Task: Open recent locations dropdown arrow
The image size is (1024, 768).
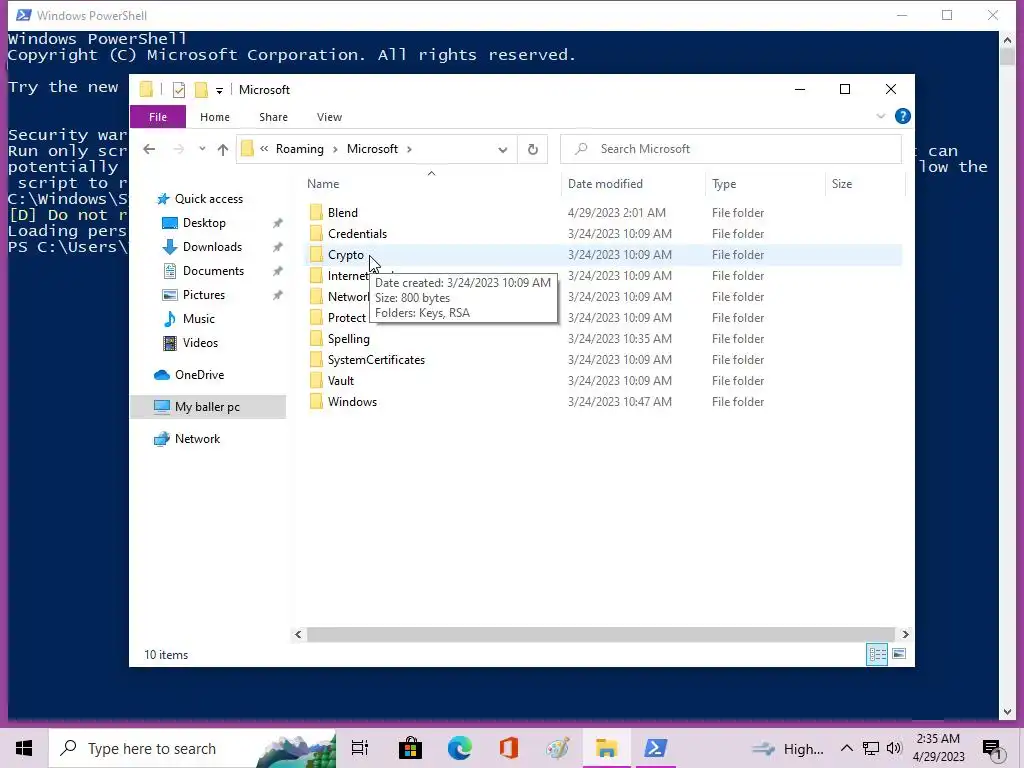Action: click(x=202, y=149)
